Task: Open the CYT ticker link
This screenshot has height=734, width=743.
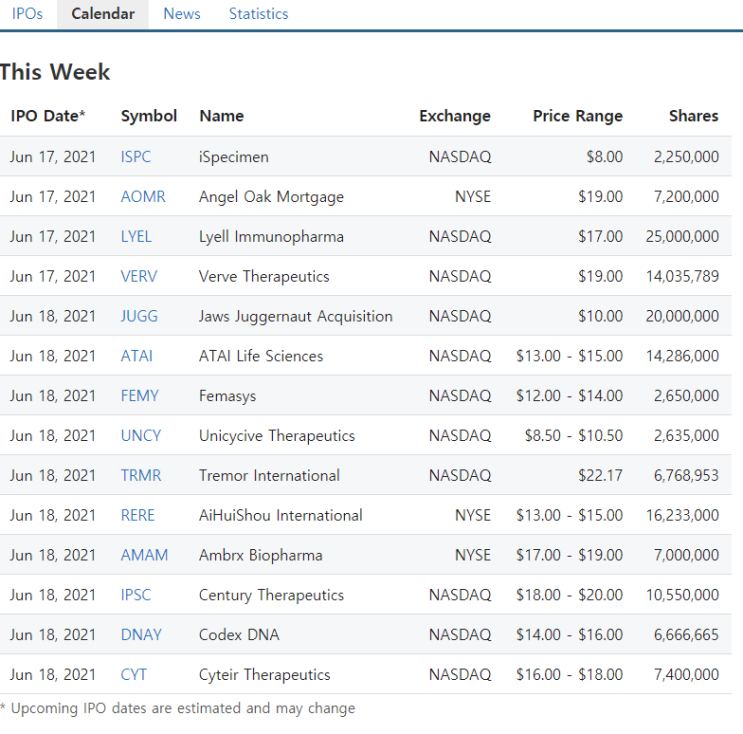Action: [x=134, y=674]
